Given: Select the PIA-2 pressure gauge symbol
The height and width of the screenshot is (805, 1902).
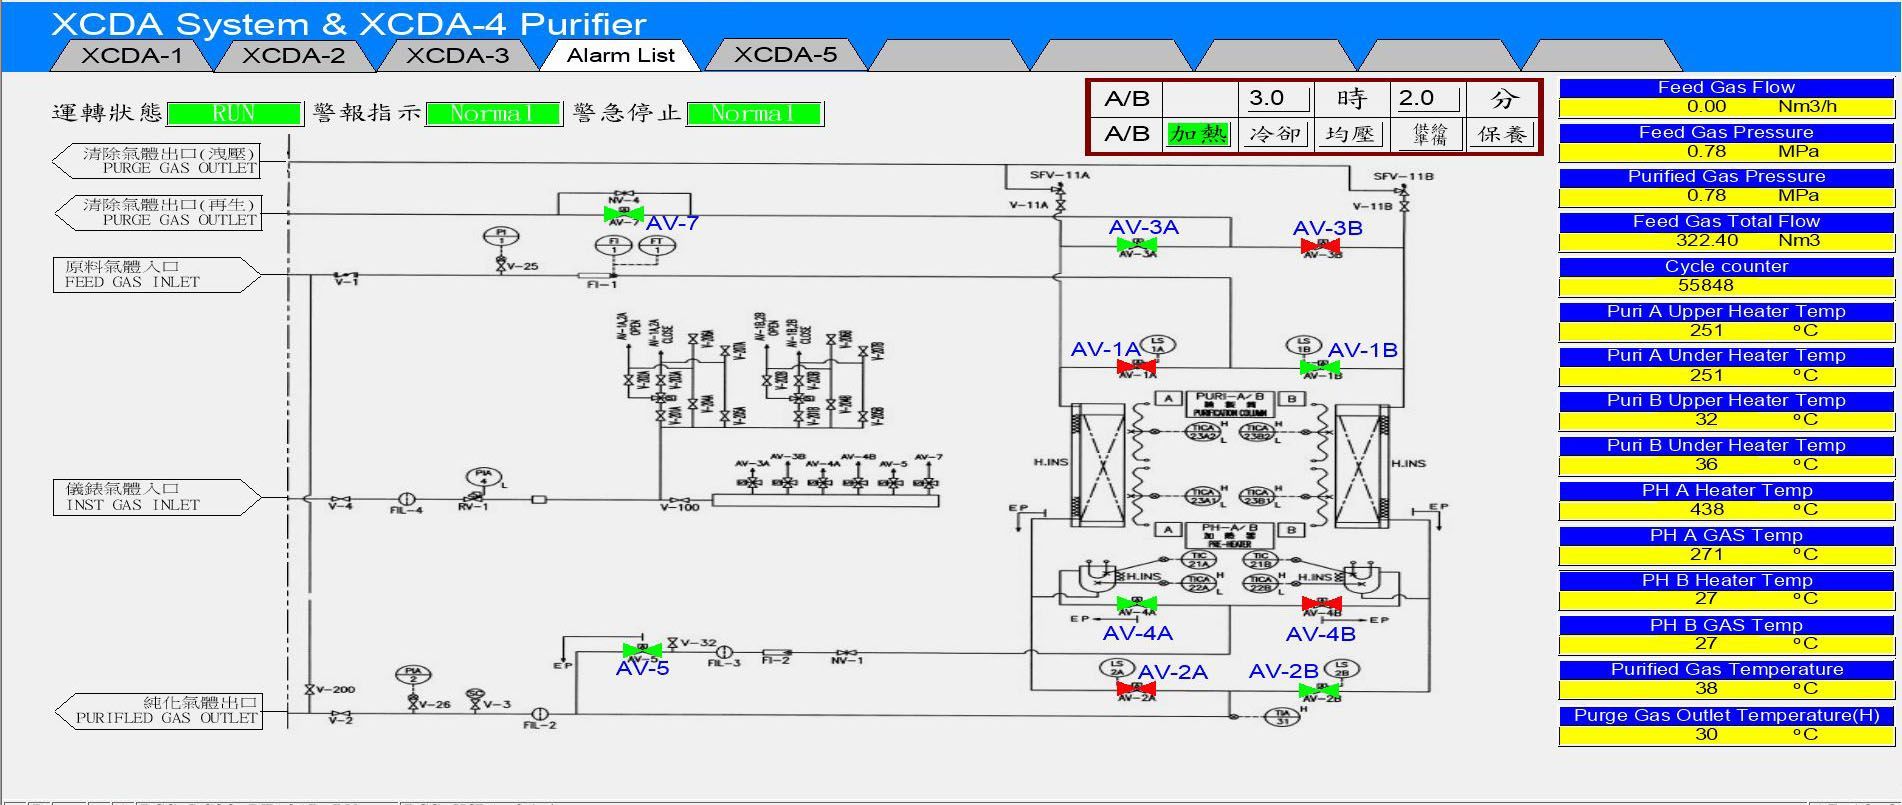Looking at the screenshot, I should coord(412,676).
